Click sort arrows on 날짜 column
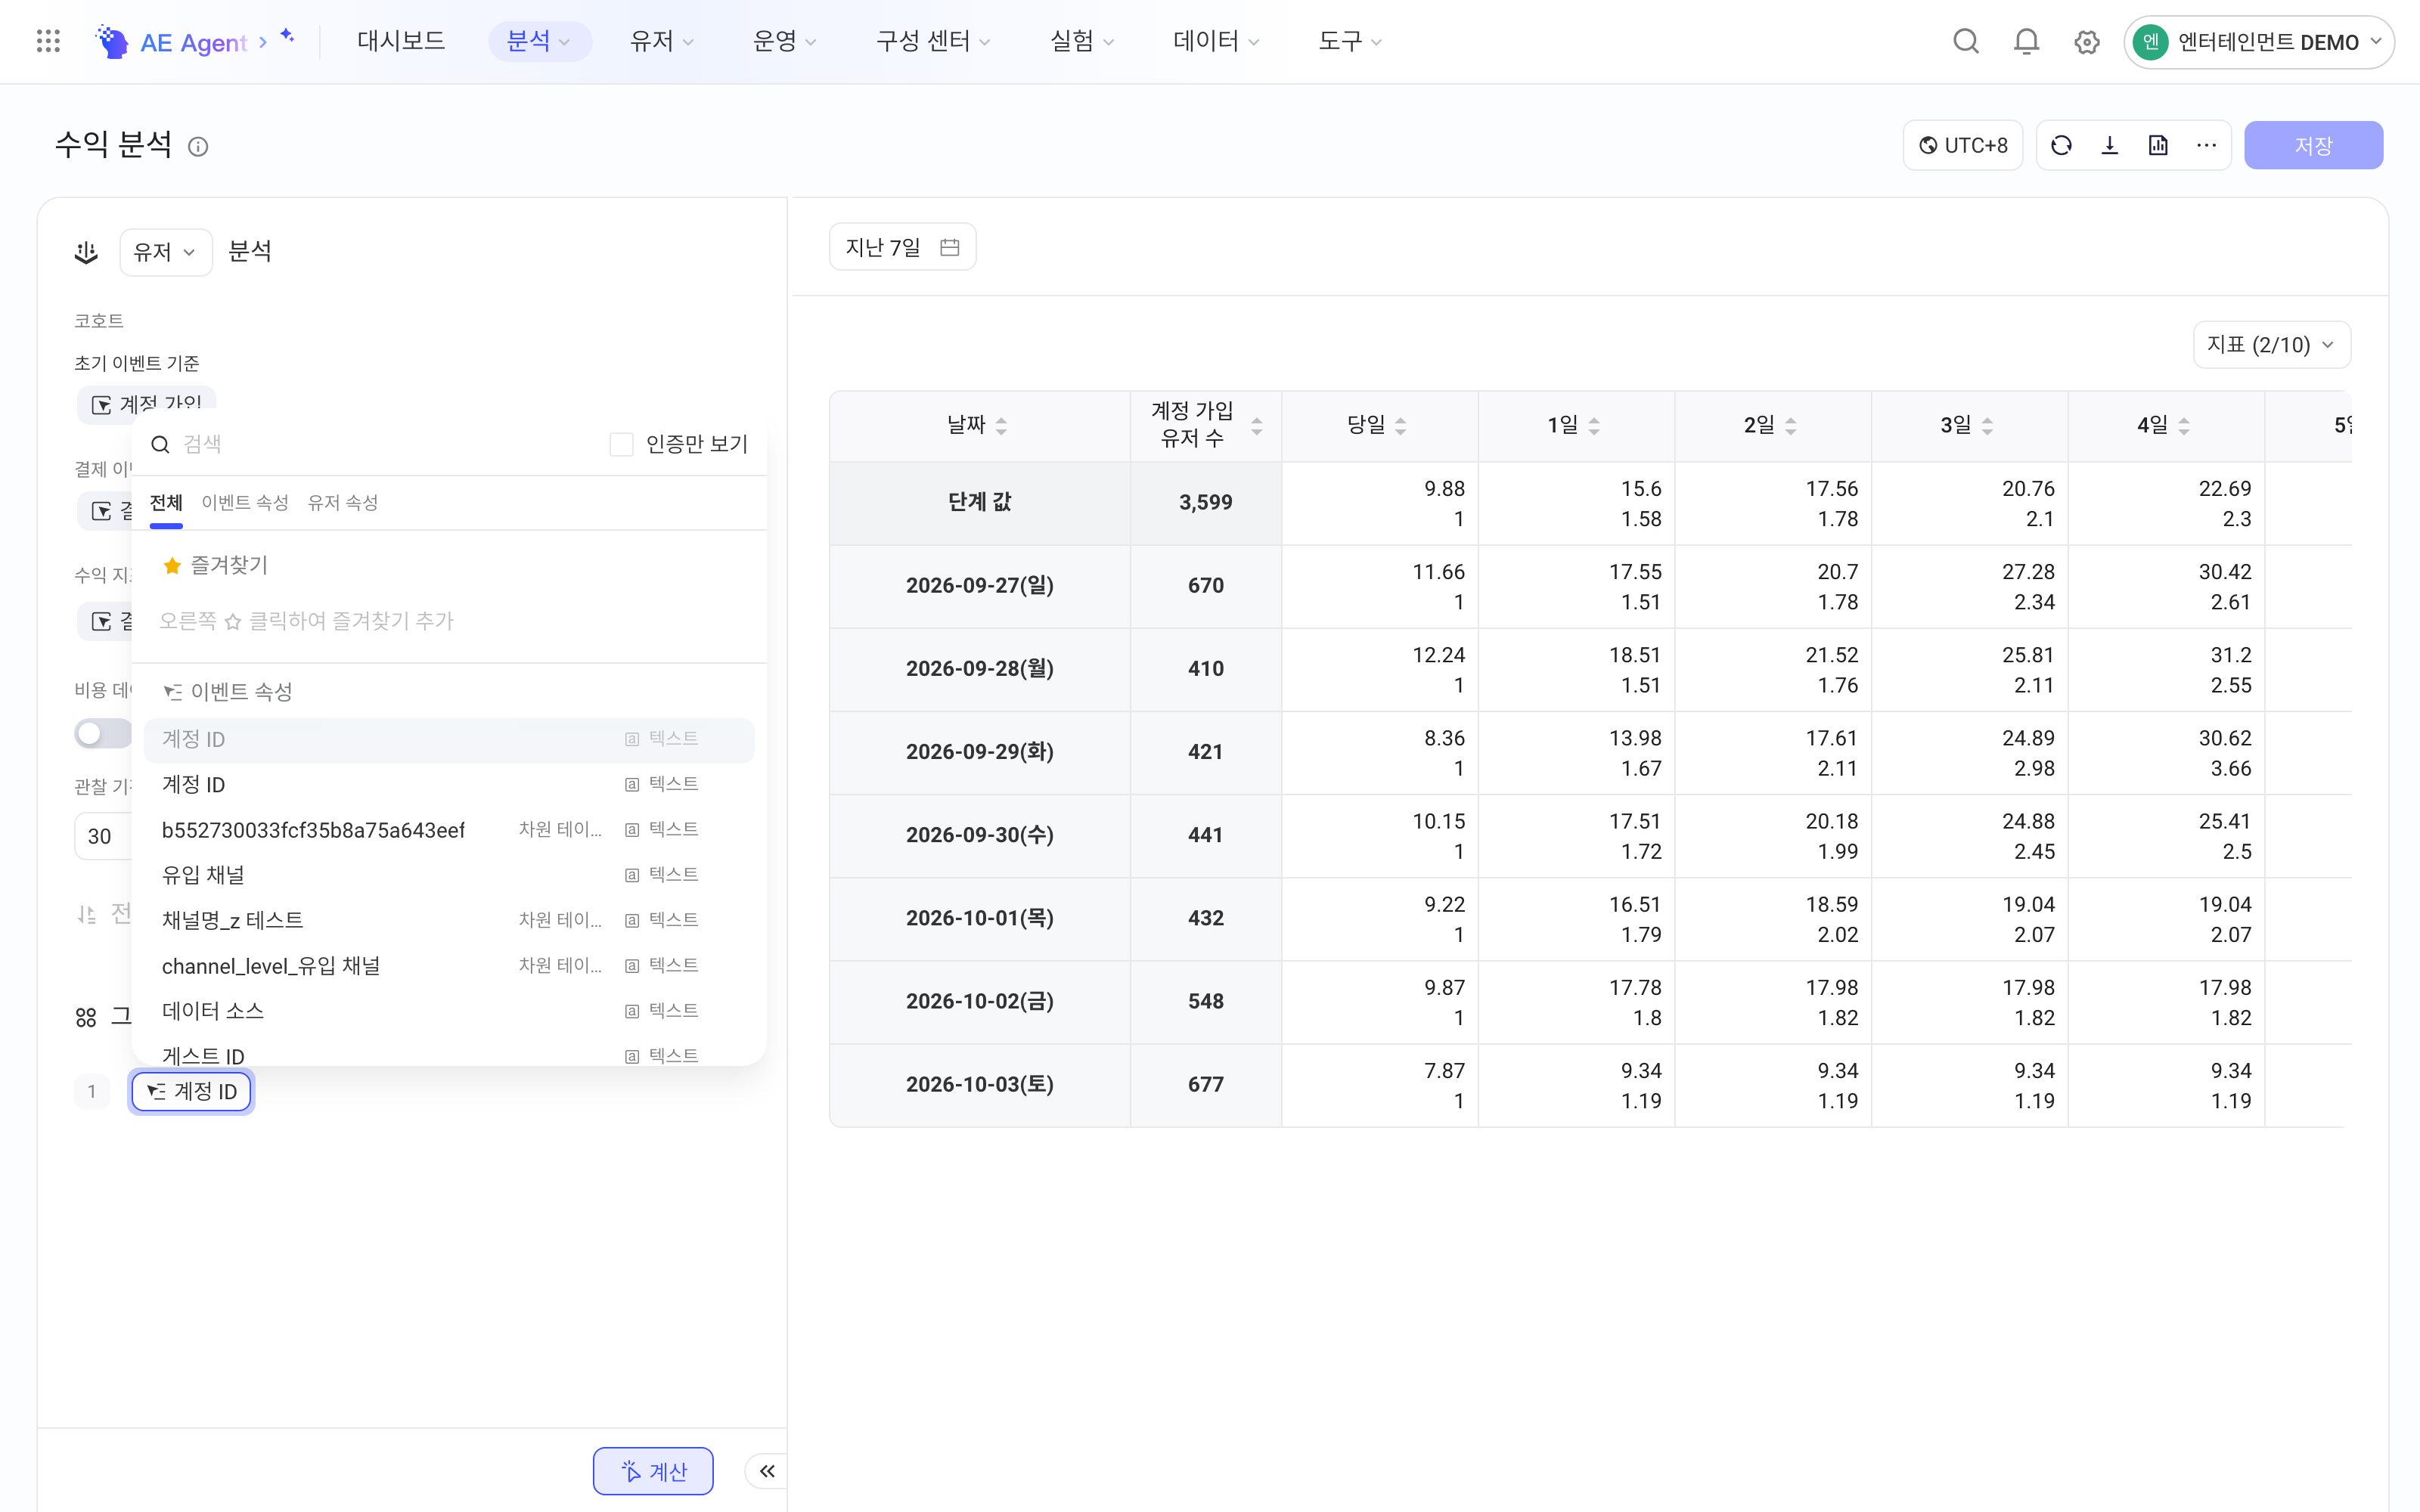The height and width of the screenshot is (1512, 2420). click(x=1001, y=426)
